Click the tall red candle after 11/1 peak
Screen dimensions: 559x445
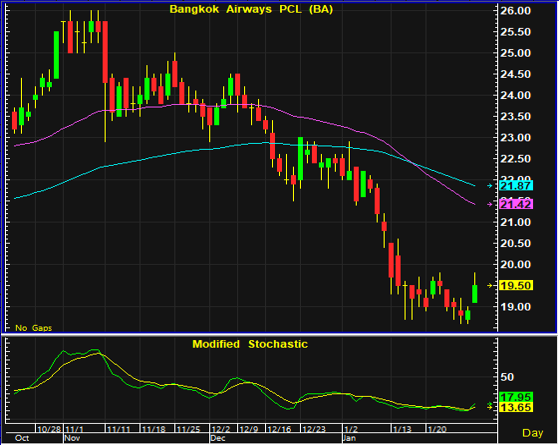[x=105, y=52]
